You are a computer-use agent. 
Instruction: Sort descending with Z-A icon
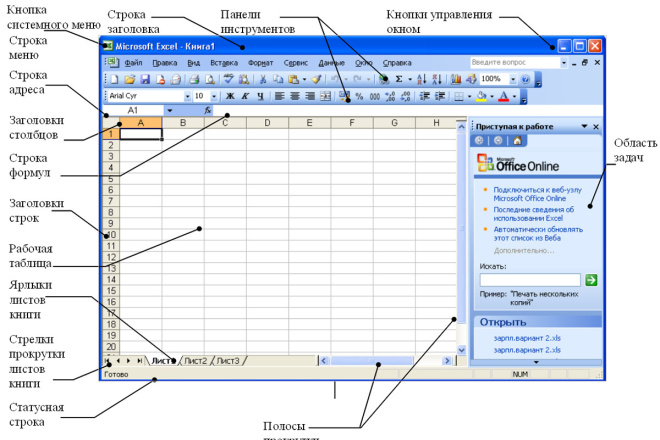click(x=437, y=79)
